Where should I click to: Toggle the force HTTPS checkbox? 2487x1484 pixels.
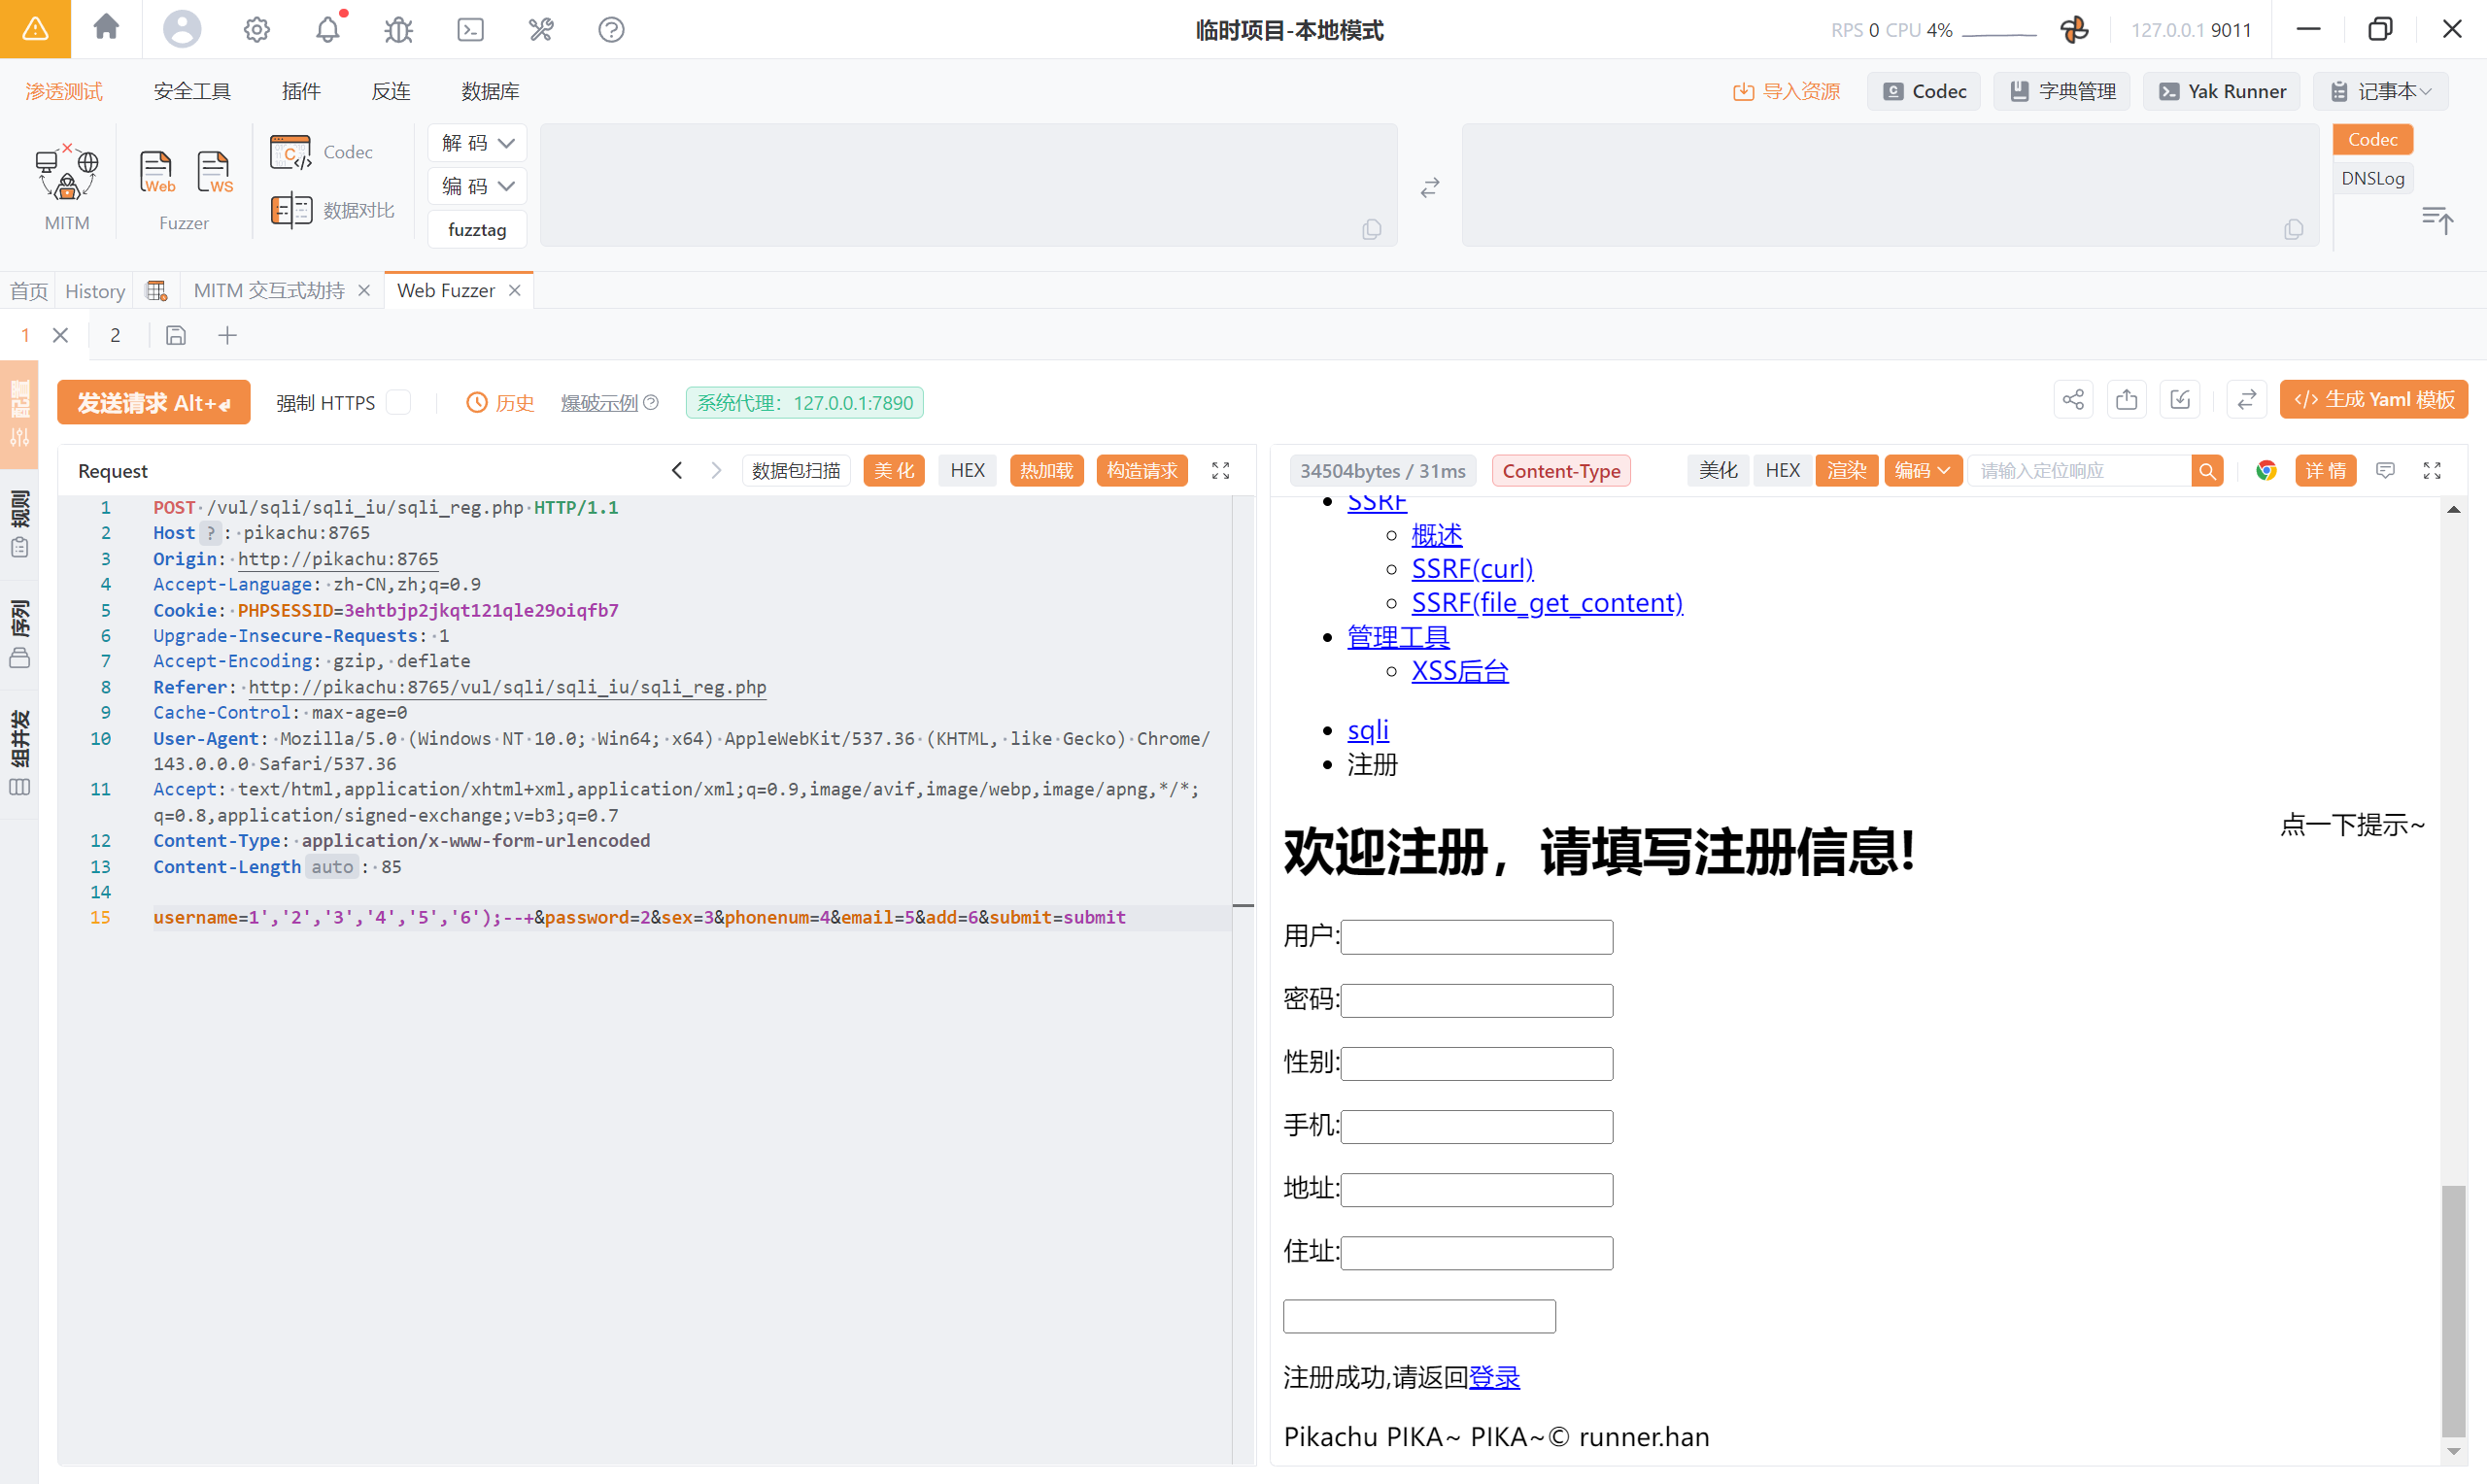click(x=398, y=402)
